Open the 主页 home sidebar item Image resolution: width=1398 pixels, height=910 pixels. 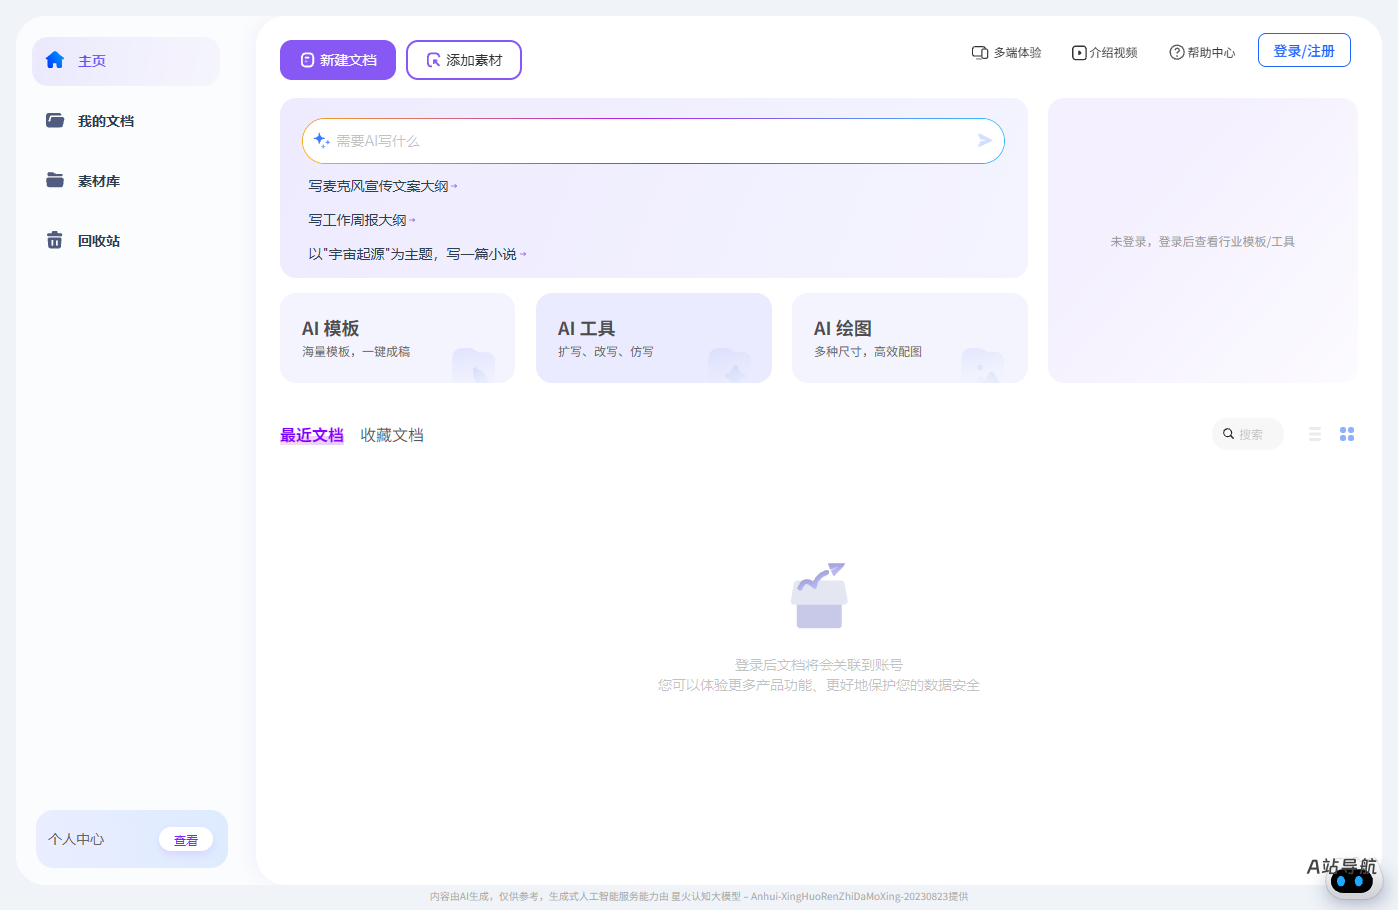point(126,61)
